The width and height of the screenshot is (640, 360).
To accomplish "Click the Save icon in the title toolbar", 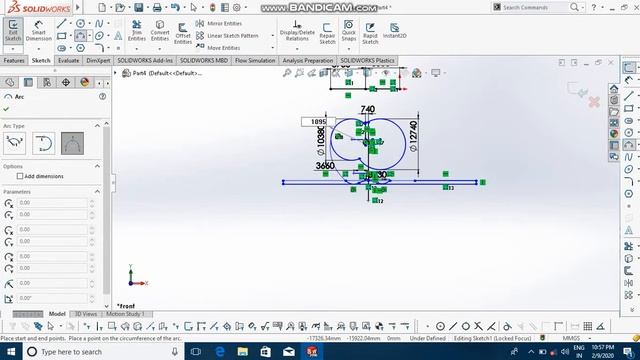I will 139,7.
